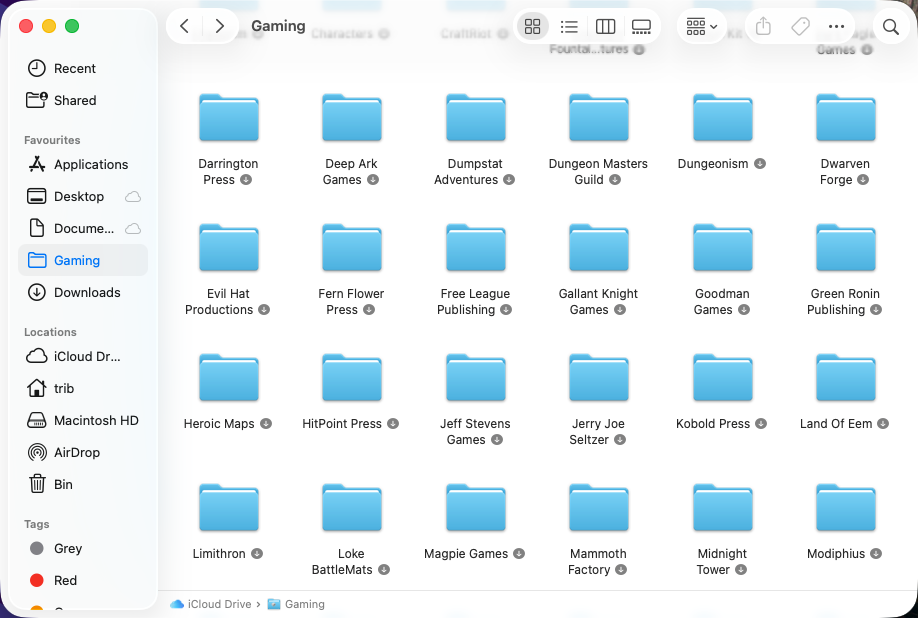The width and height of the screenshot is (918, 618).
Task: Click the cloud status icon beside Desktop
Action: click(x=133, y=197)
